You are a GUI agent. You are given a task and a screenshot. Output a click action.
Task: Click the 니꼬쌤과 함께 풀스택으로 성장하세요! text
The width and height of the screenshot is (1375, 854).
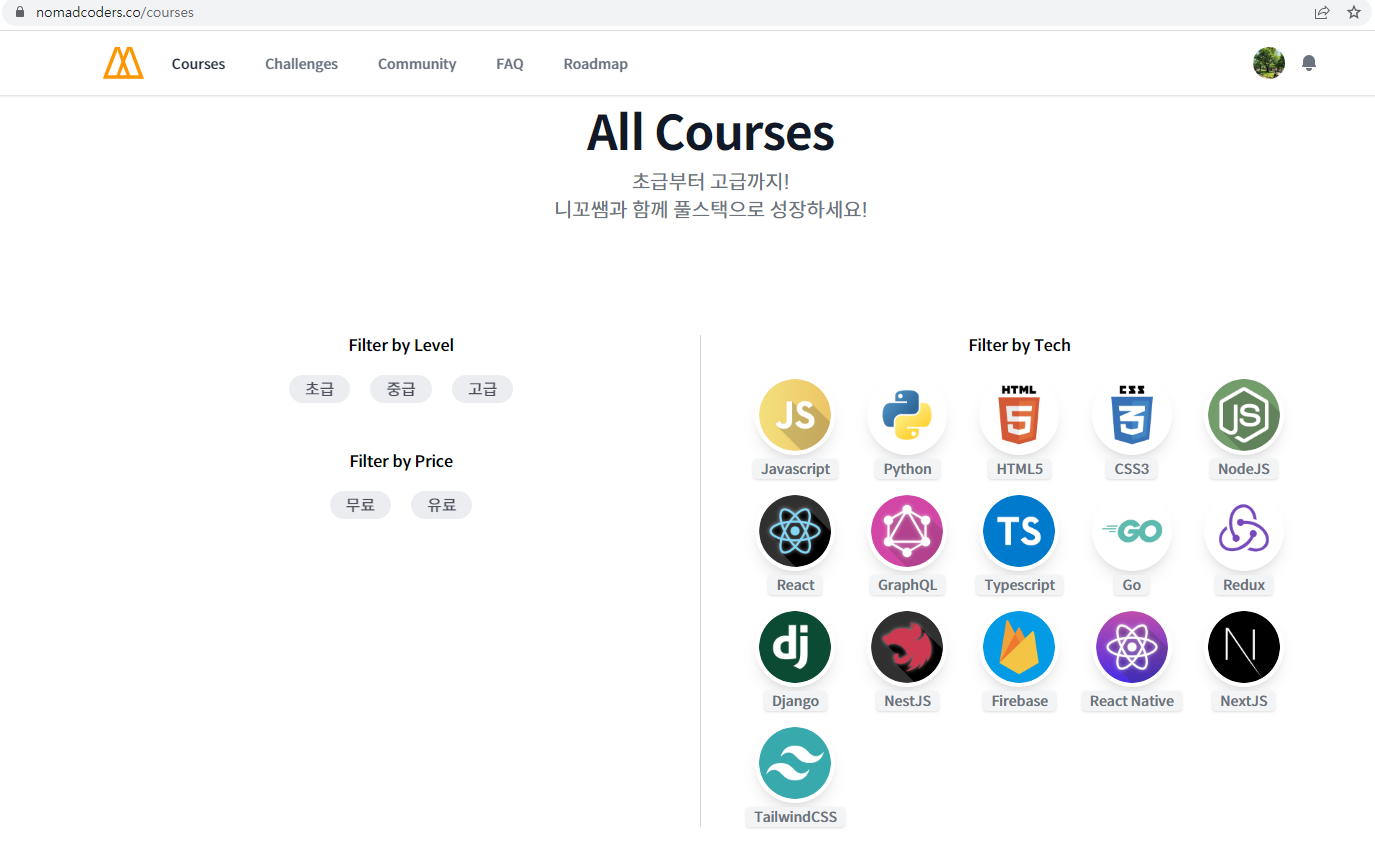coord(710,210)
